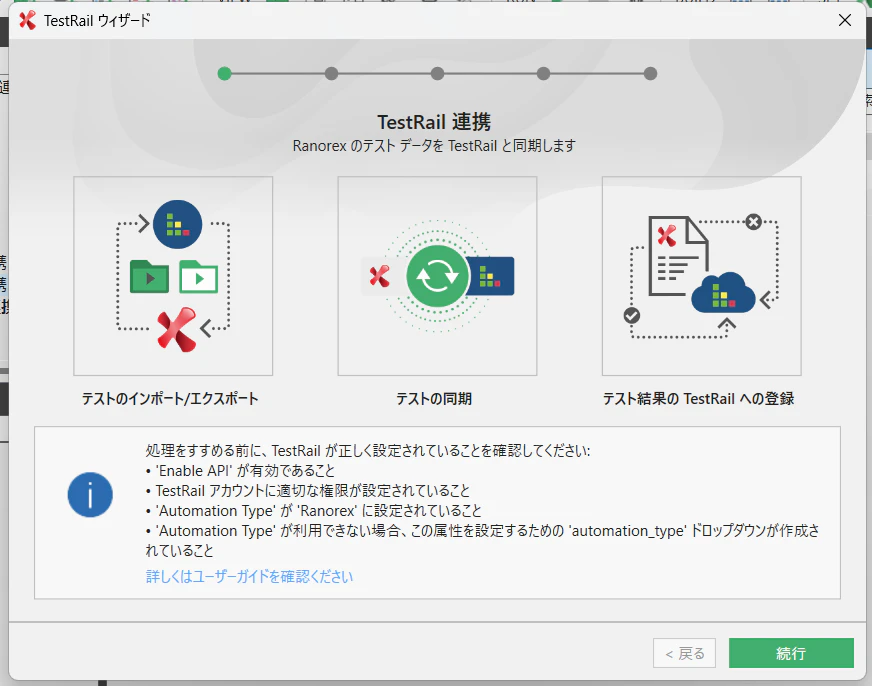Click the TestRail square logo in sync card
Screen dimensions: 872x686
click(x=490, y=276)
